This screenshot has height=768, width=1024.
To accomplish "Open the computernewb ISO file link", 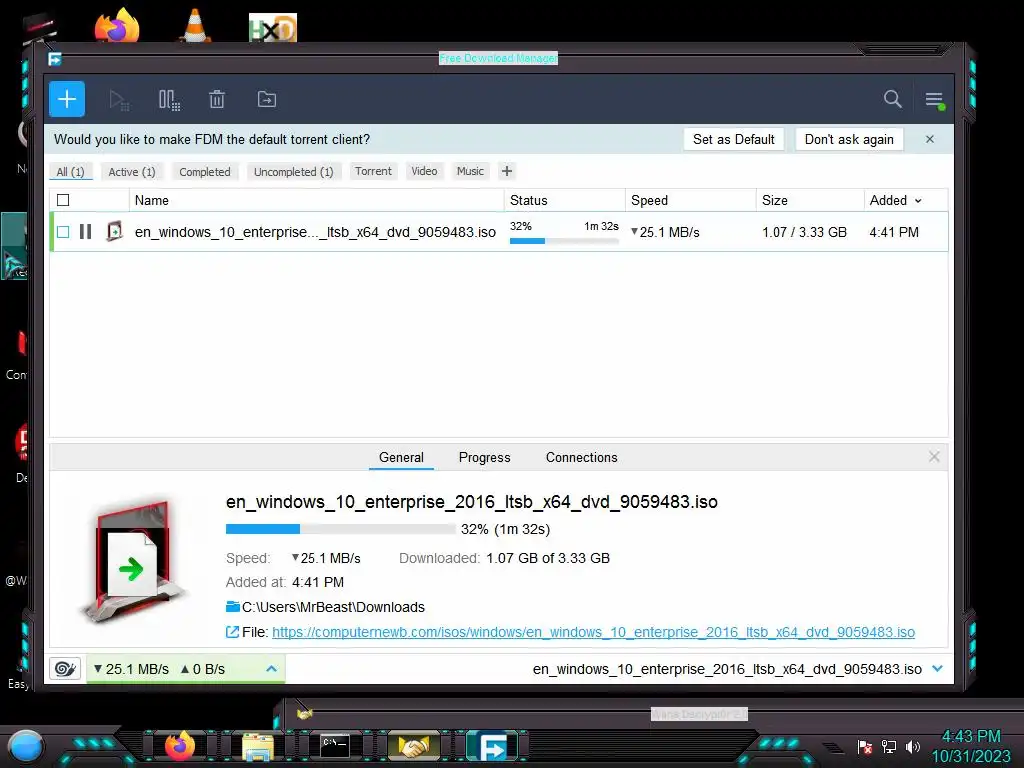I will [594, 632].
